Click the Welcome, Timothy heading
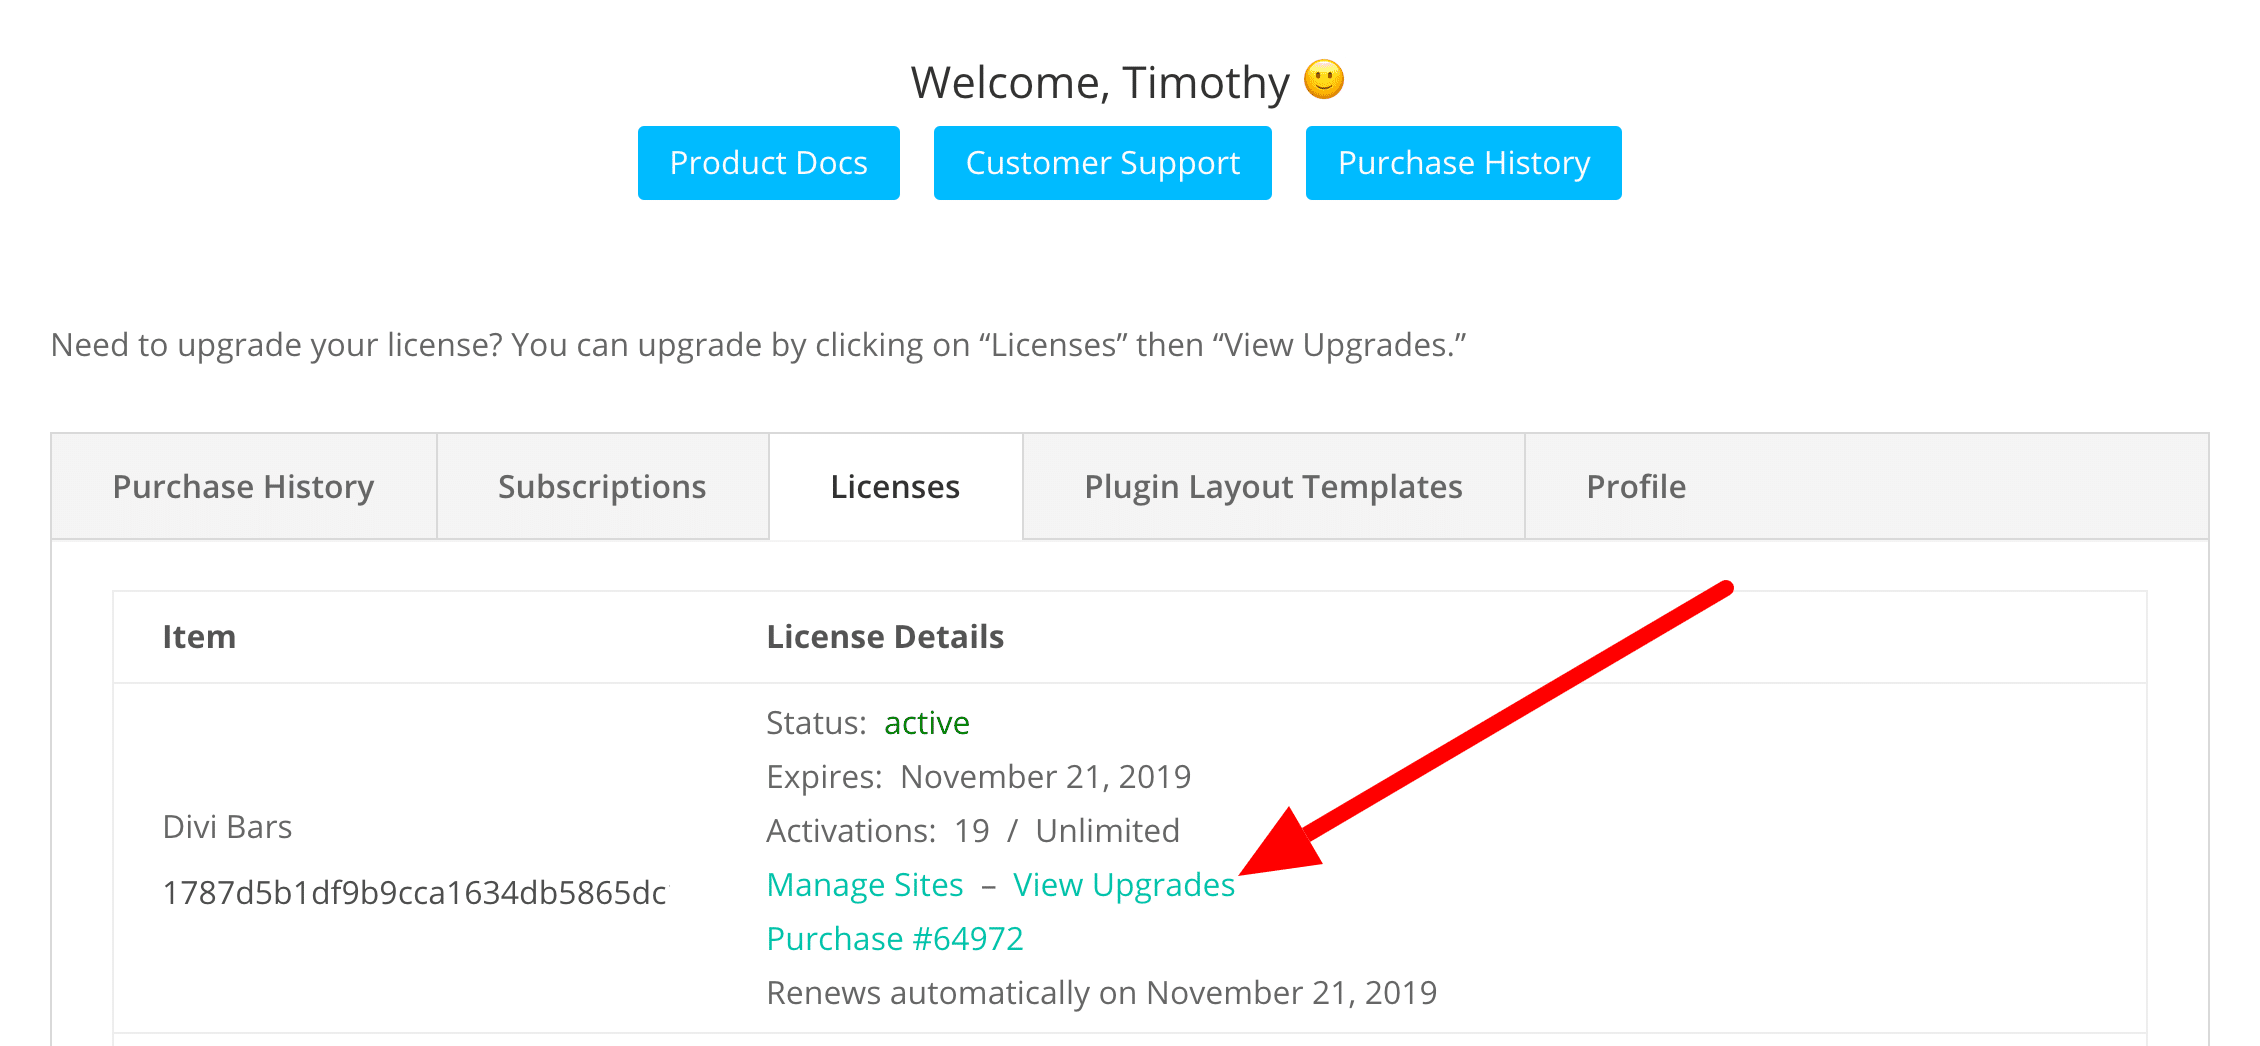 pyautogui.click(x=1099, y=82)
